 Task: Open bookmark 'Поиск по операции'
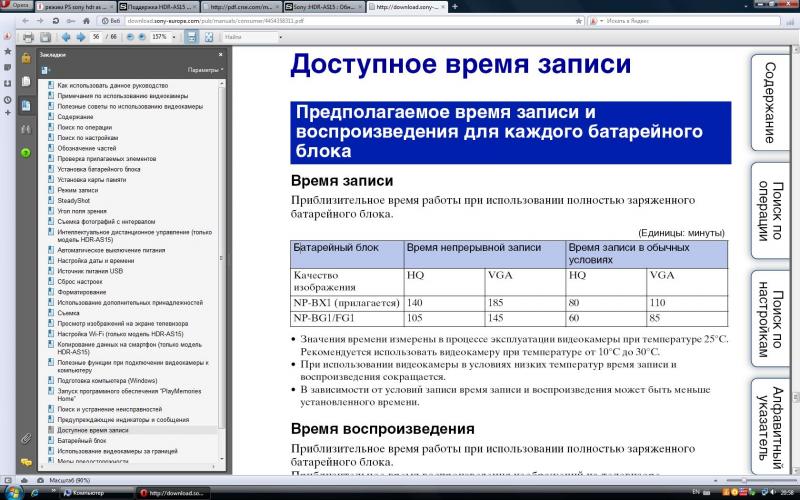coord(84,127)
